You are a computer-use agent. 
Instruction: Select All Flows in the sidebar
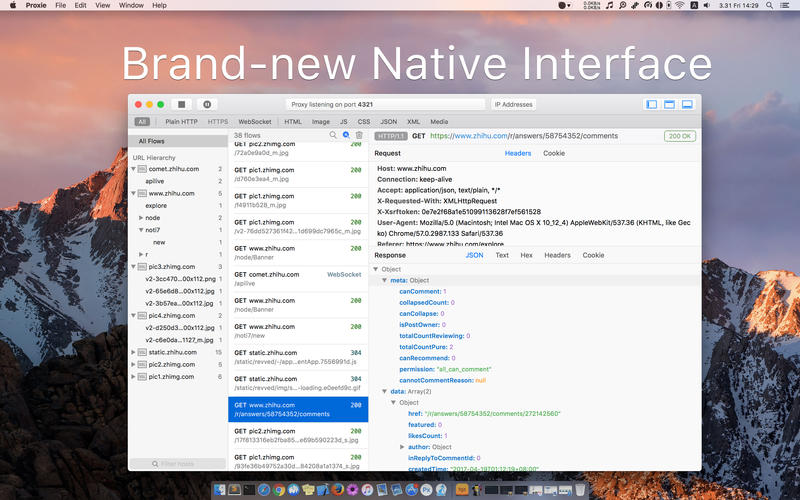tap(178, 141)
